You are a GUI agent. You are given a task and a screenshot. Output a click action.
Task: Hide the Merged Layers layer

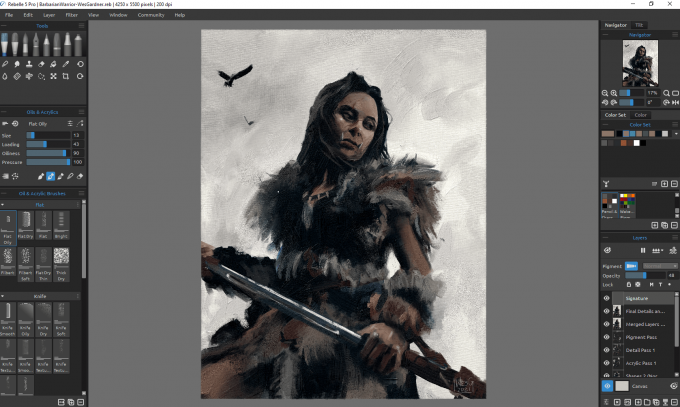point(606,324)
